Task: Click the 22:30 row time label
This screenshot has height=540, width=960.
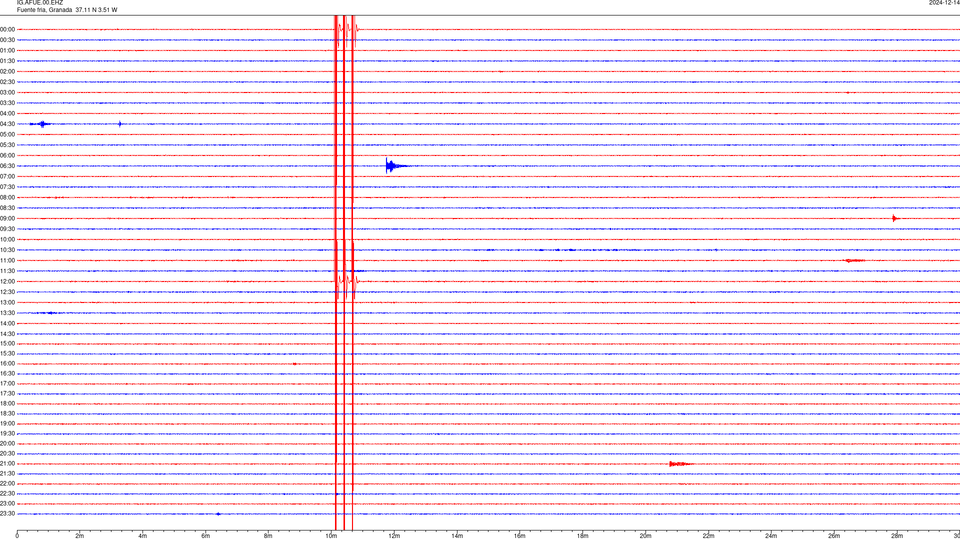Action: coord(7,493)
